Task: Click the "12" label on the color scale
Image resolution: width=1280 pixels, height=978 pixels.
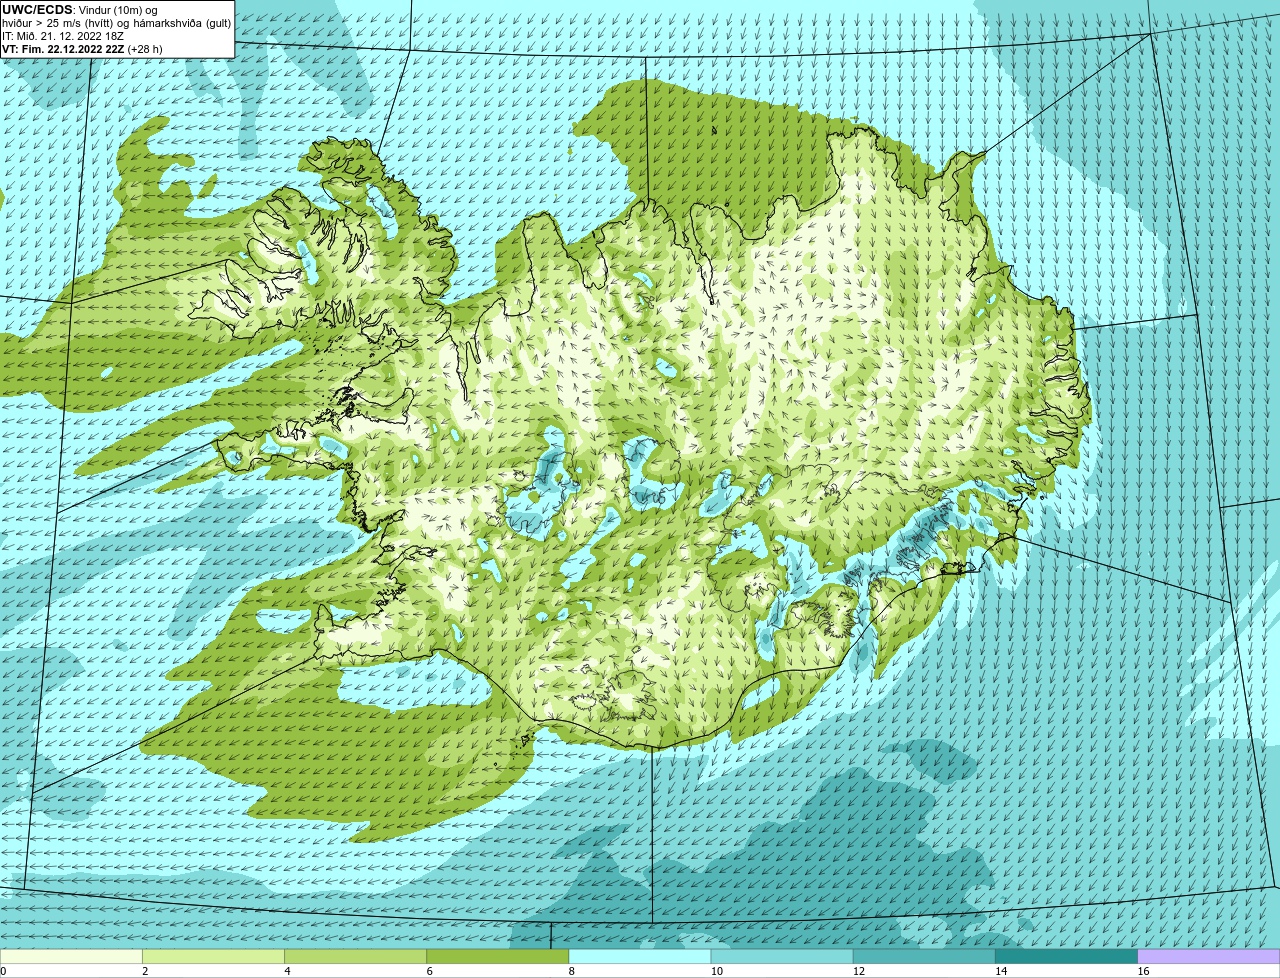Action: [x=858, y=971]
